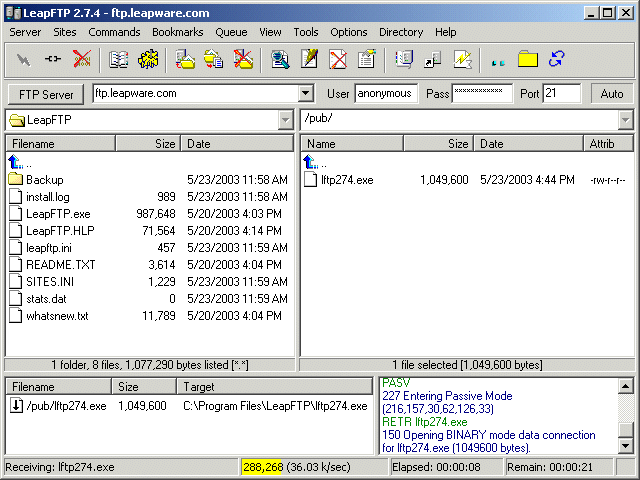Click the reconnect plug icon in toolbar
Image resolution: width=640 pixels, height=480 pixels.
click(53, 59)
